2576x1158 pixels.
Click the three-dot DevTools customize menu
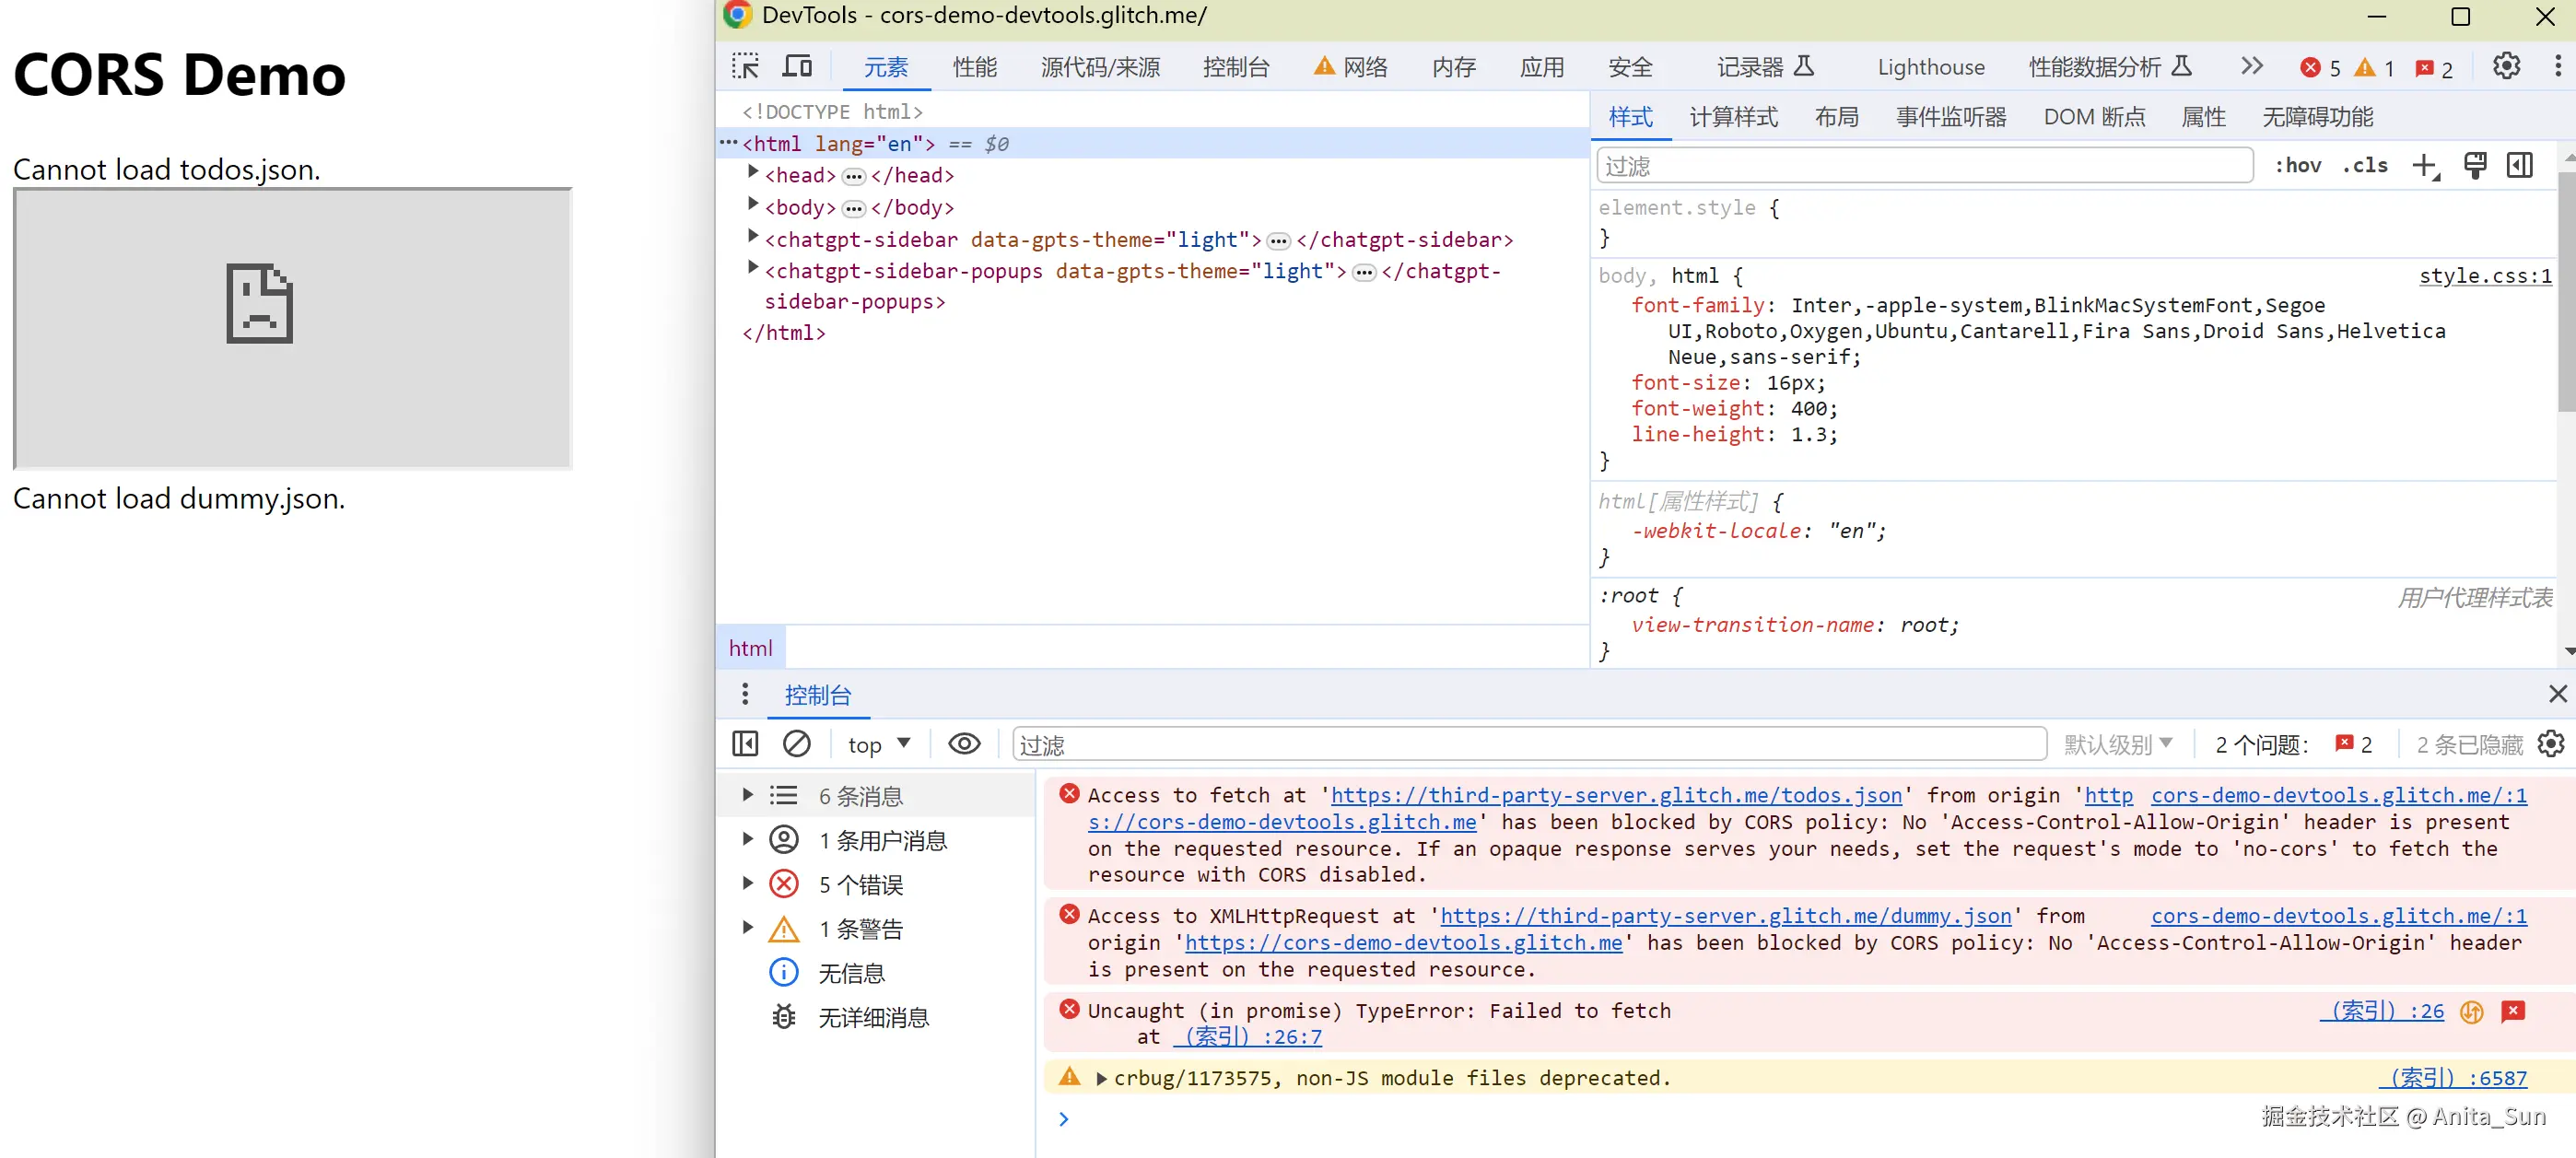click(2557, 67)
